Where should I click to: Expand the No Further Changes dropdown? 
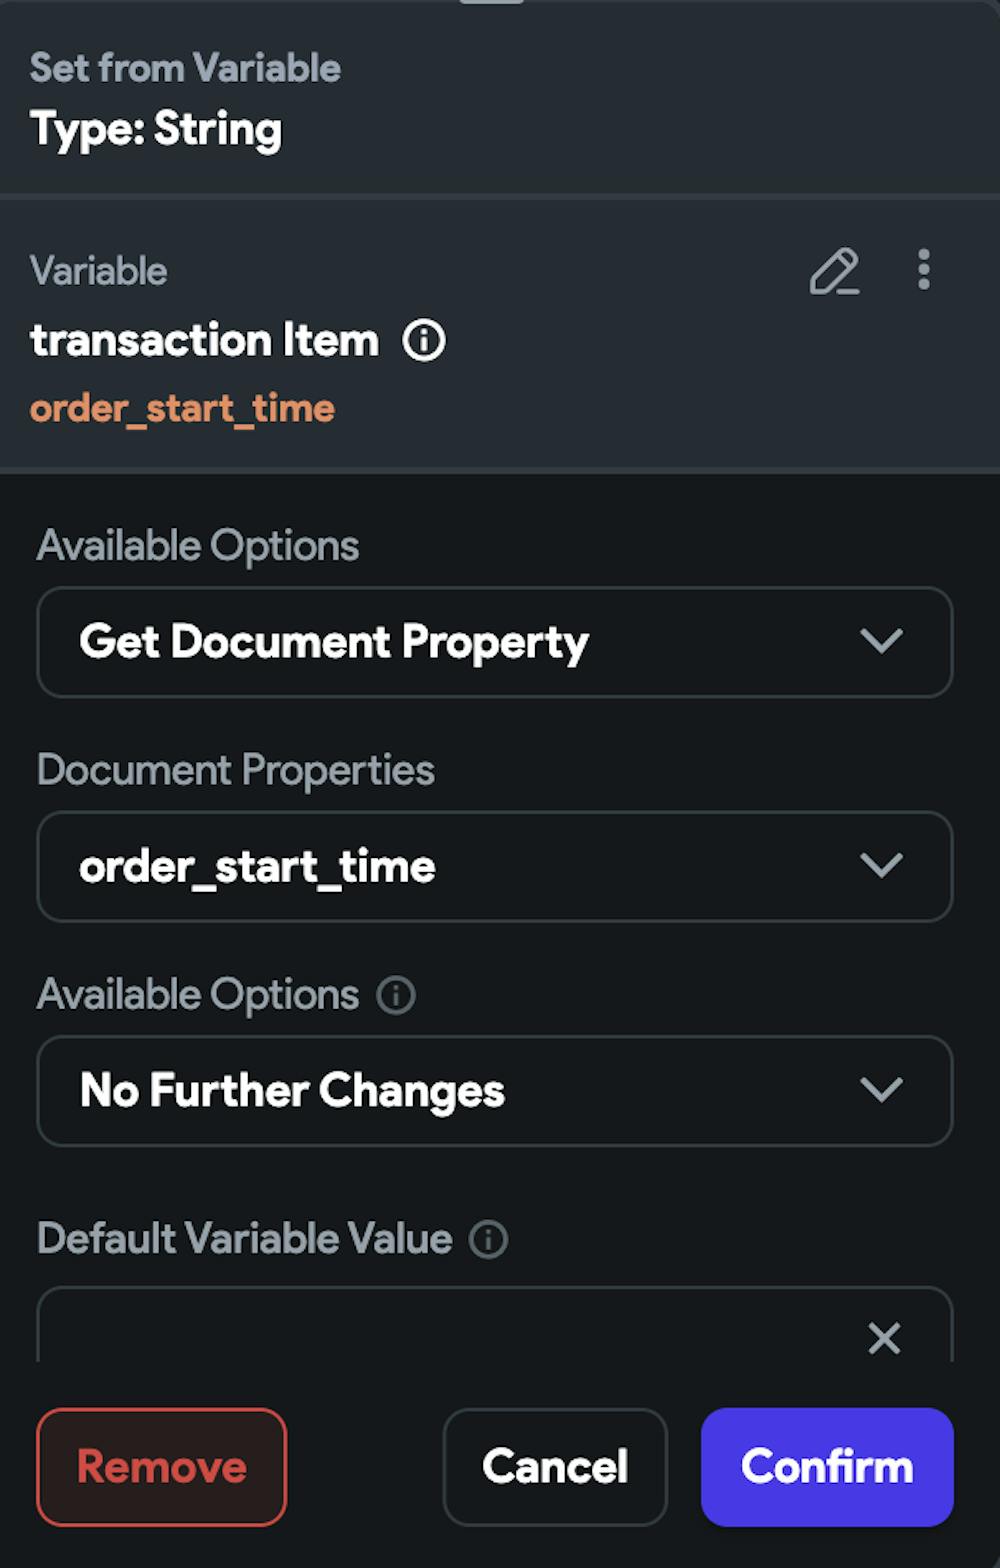(x=494, y=1090)
